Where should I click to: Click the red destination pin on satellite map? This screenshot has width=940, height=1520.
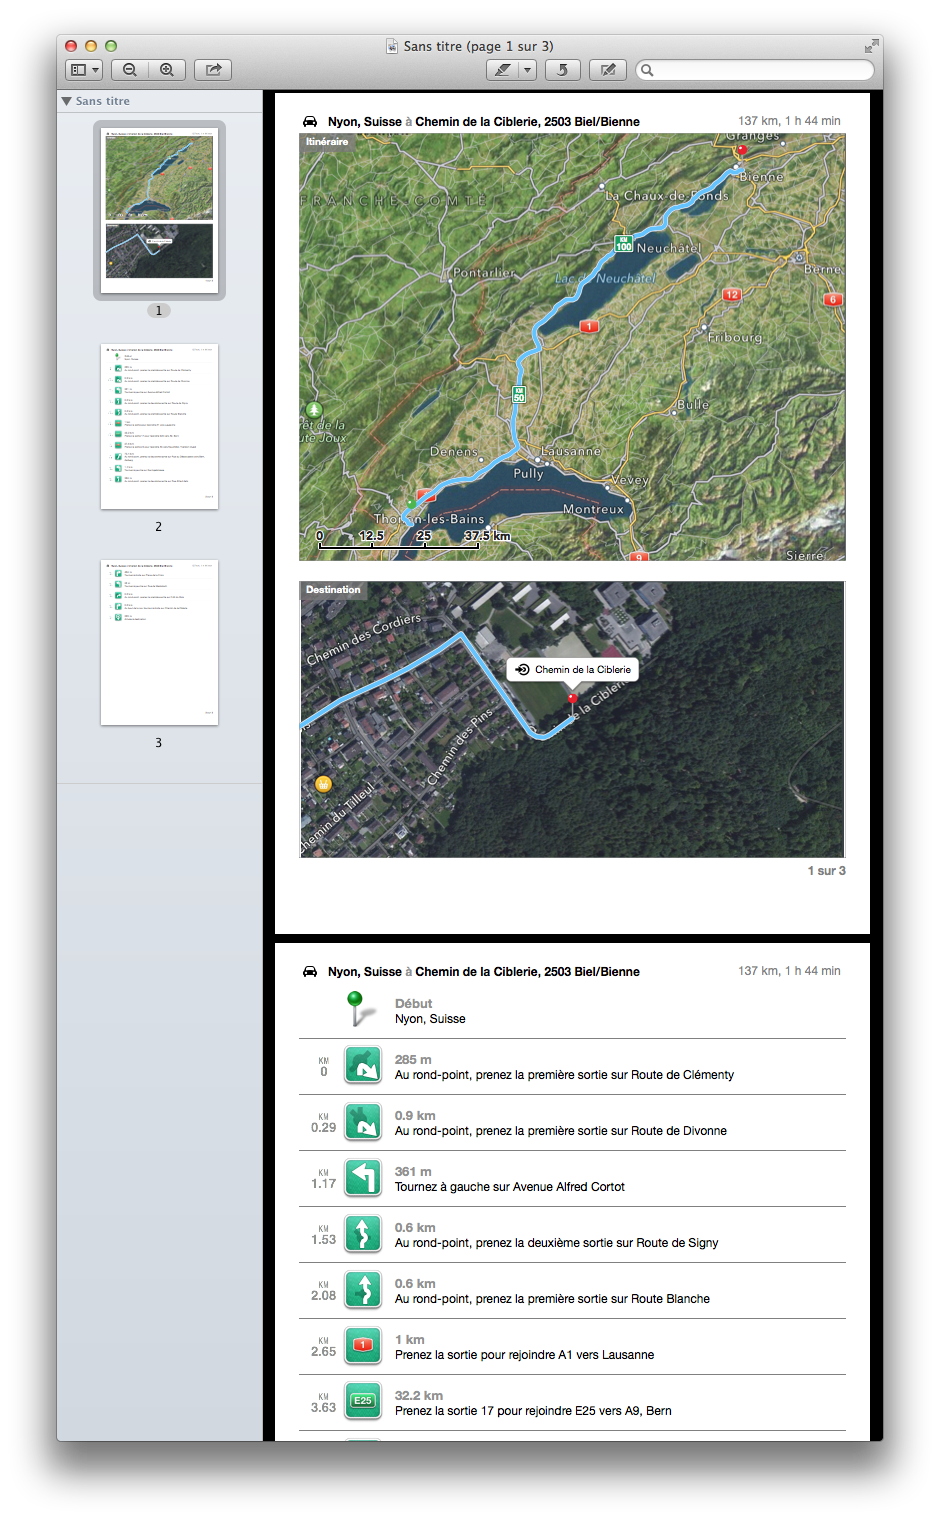point(572,697)
